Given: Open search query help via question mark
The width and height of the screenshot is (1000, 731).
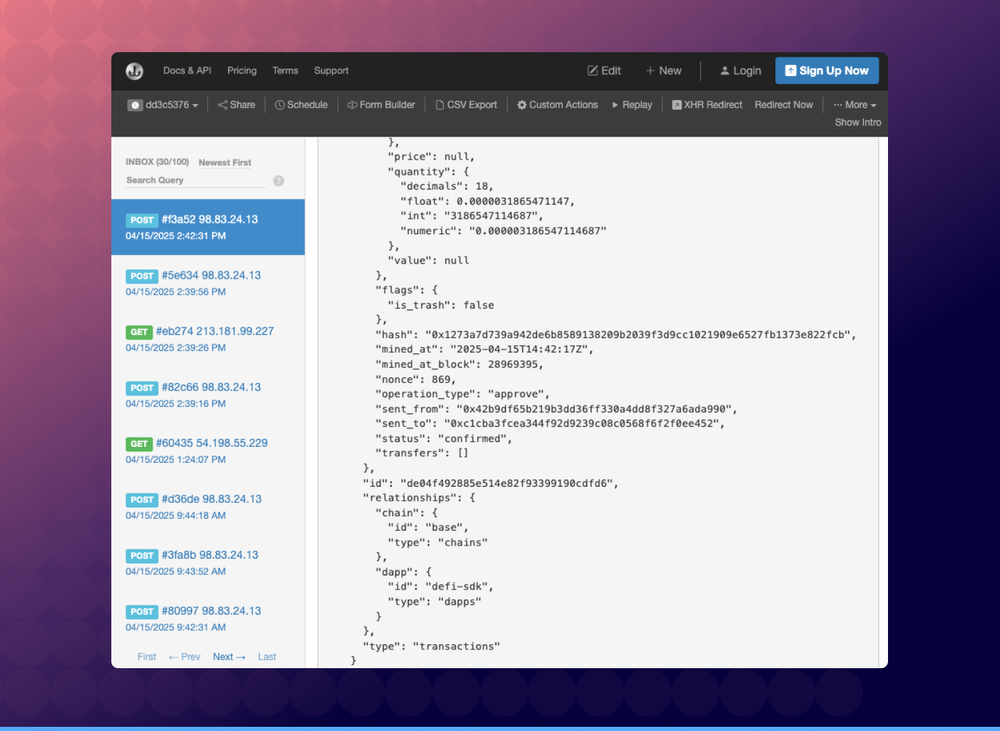Looking at the screenshot, I should pyautogui.click(x=278, y=181).
